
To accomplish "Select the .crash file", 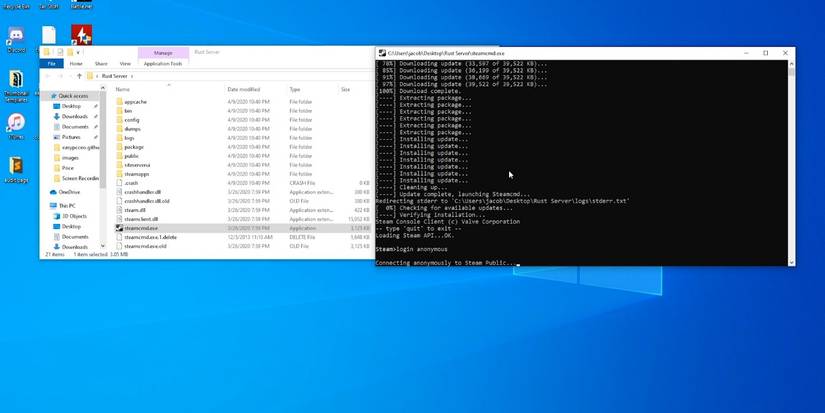I will click(x=131, y=183).
